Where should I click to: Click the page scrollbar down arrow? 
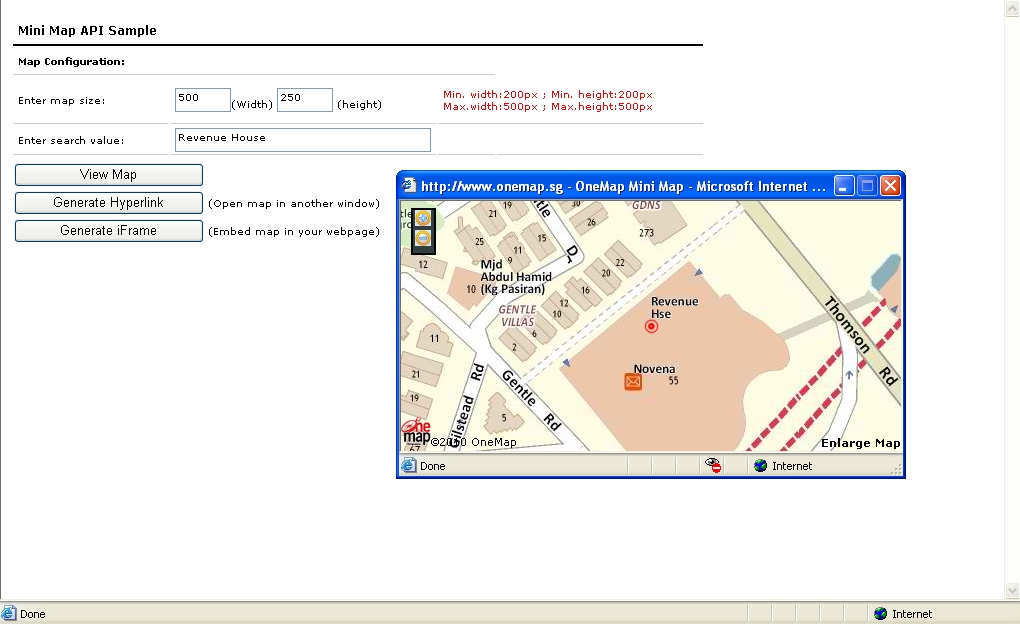tap(1012, 591)
